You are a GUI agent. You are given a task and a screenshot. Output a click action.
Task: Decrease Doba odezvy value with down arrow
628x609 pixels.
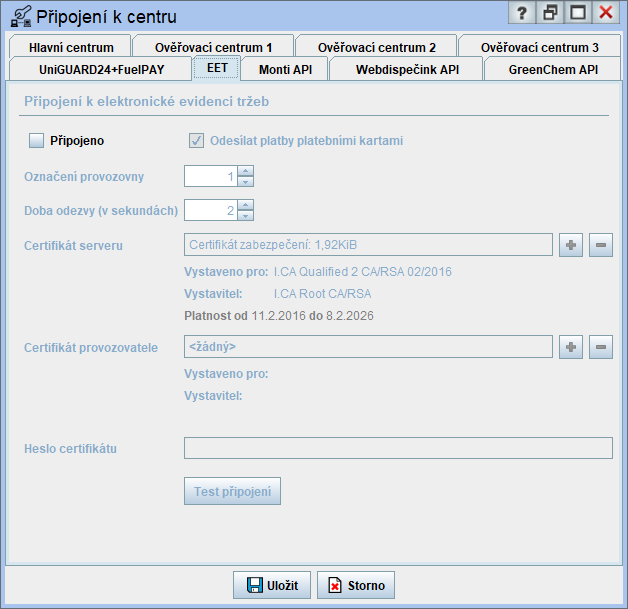point(246,216)
